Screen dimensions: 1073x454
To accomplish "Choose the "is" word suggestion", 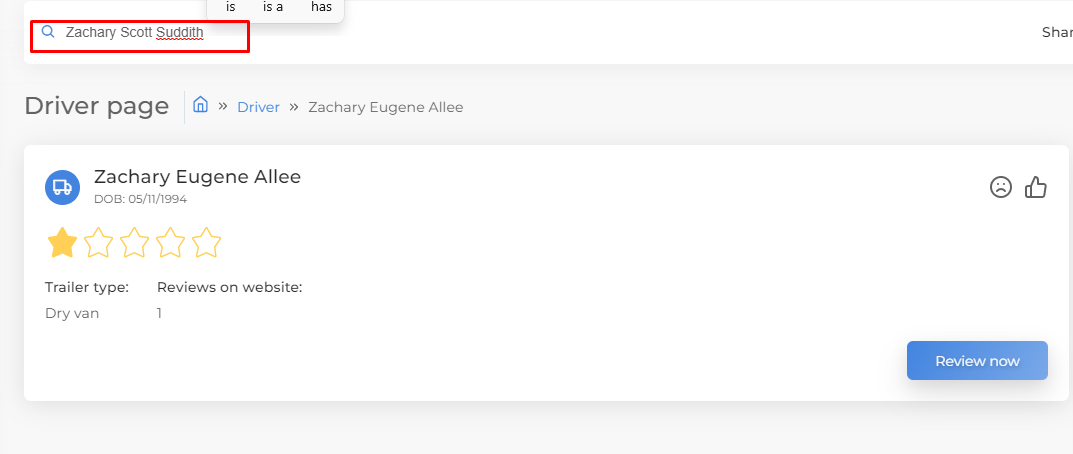I will pos(231,8).
